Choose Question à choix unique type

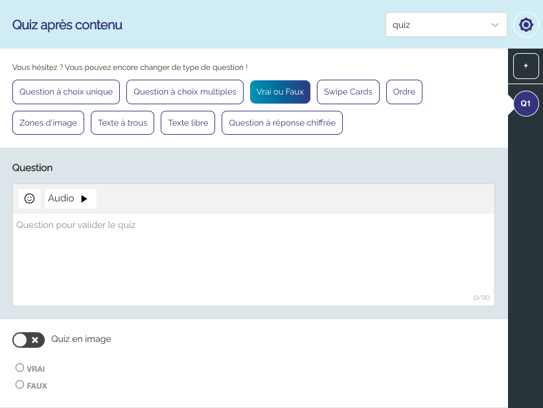[66, 92]
